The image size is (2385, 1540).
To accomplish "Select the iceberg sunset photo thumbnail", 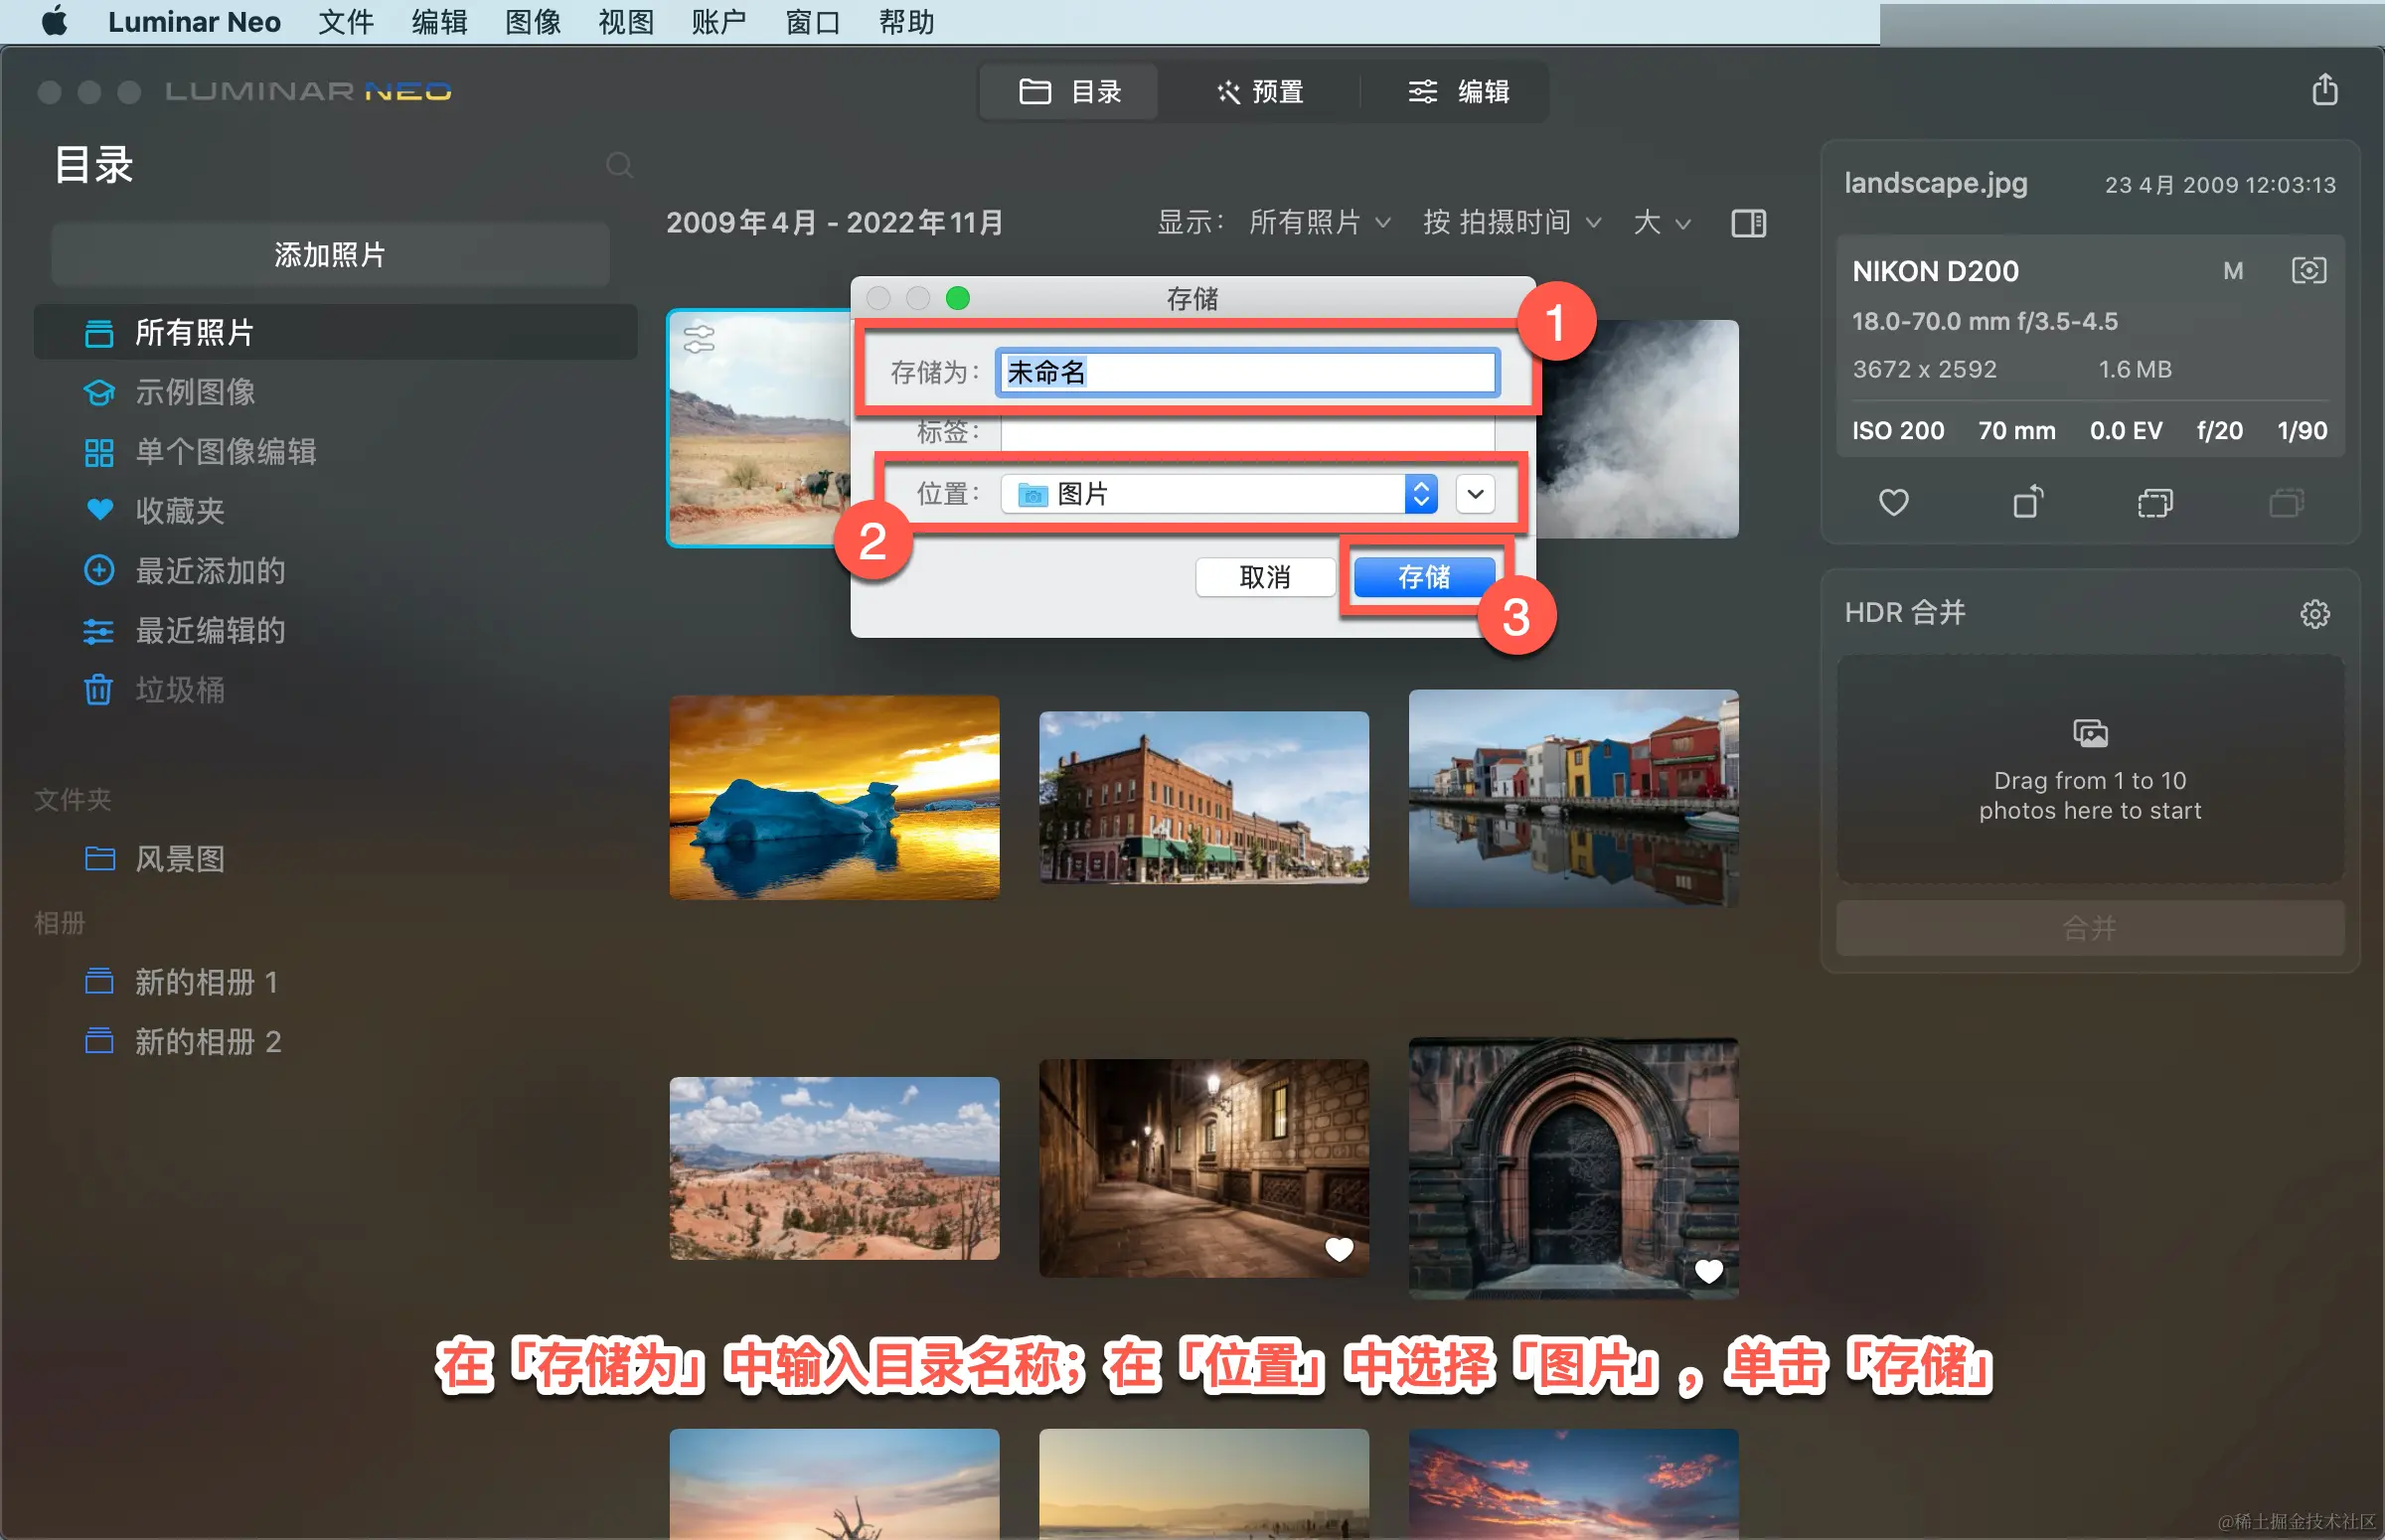I will tap(834, 797).
